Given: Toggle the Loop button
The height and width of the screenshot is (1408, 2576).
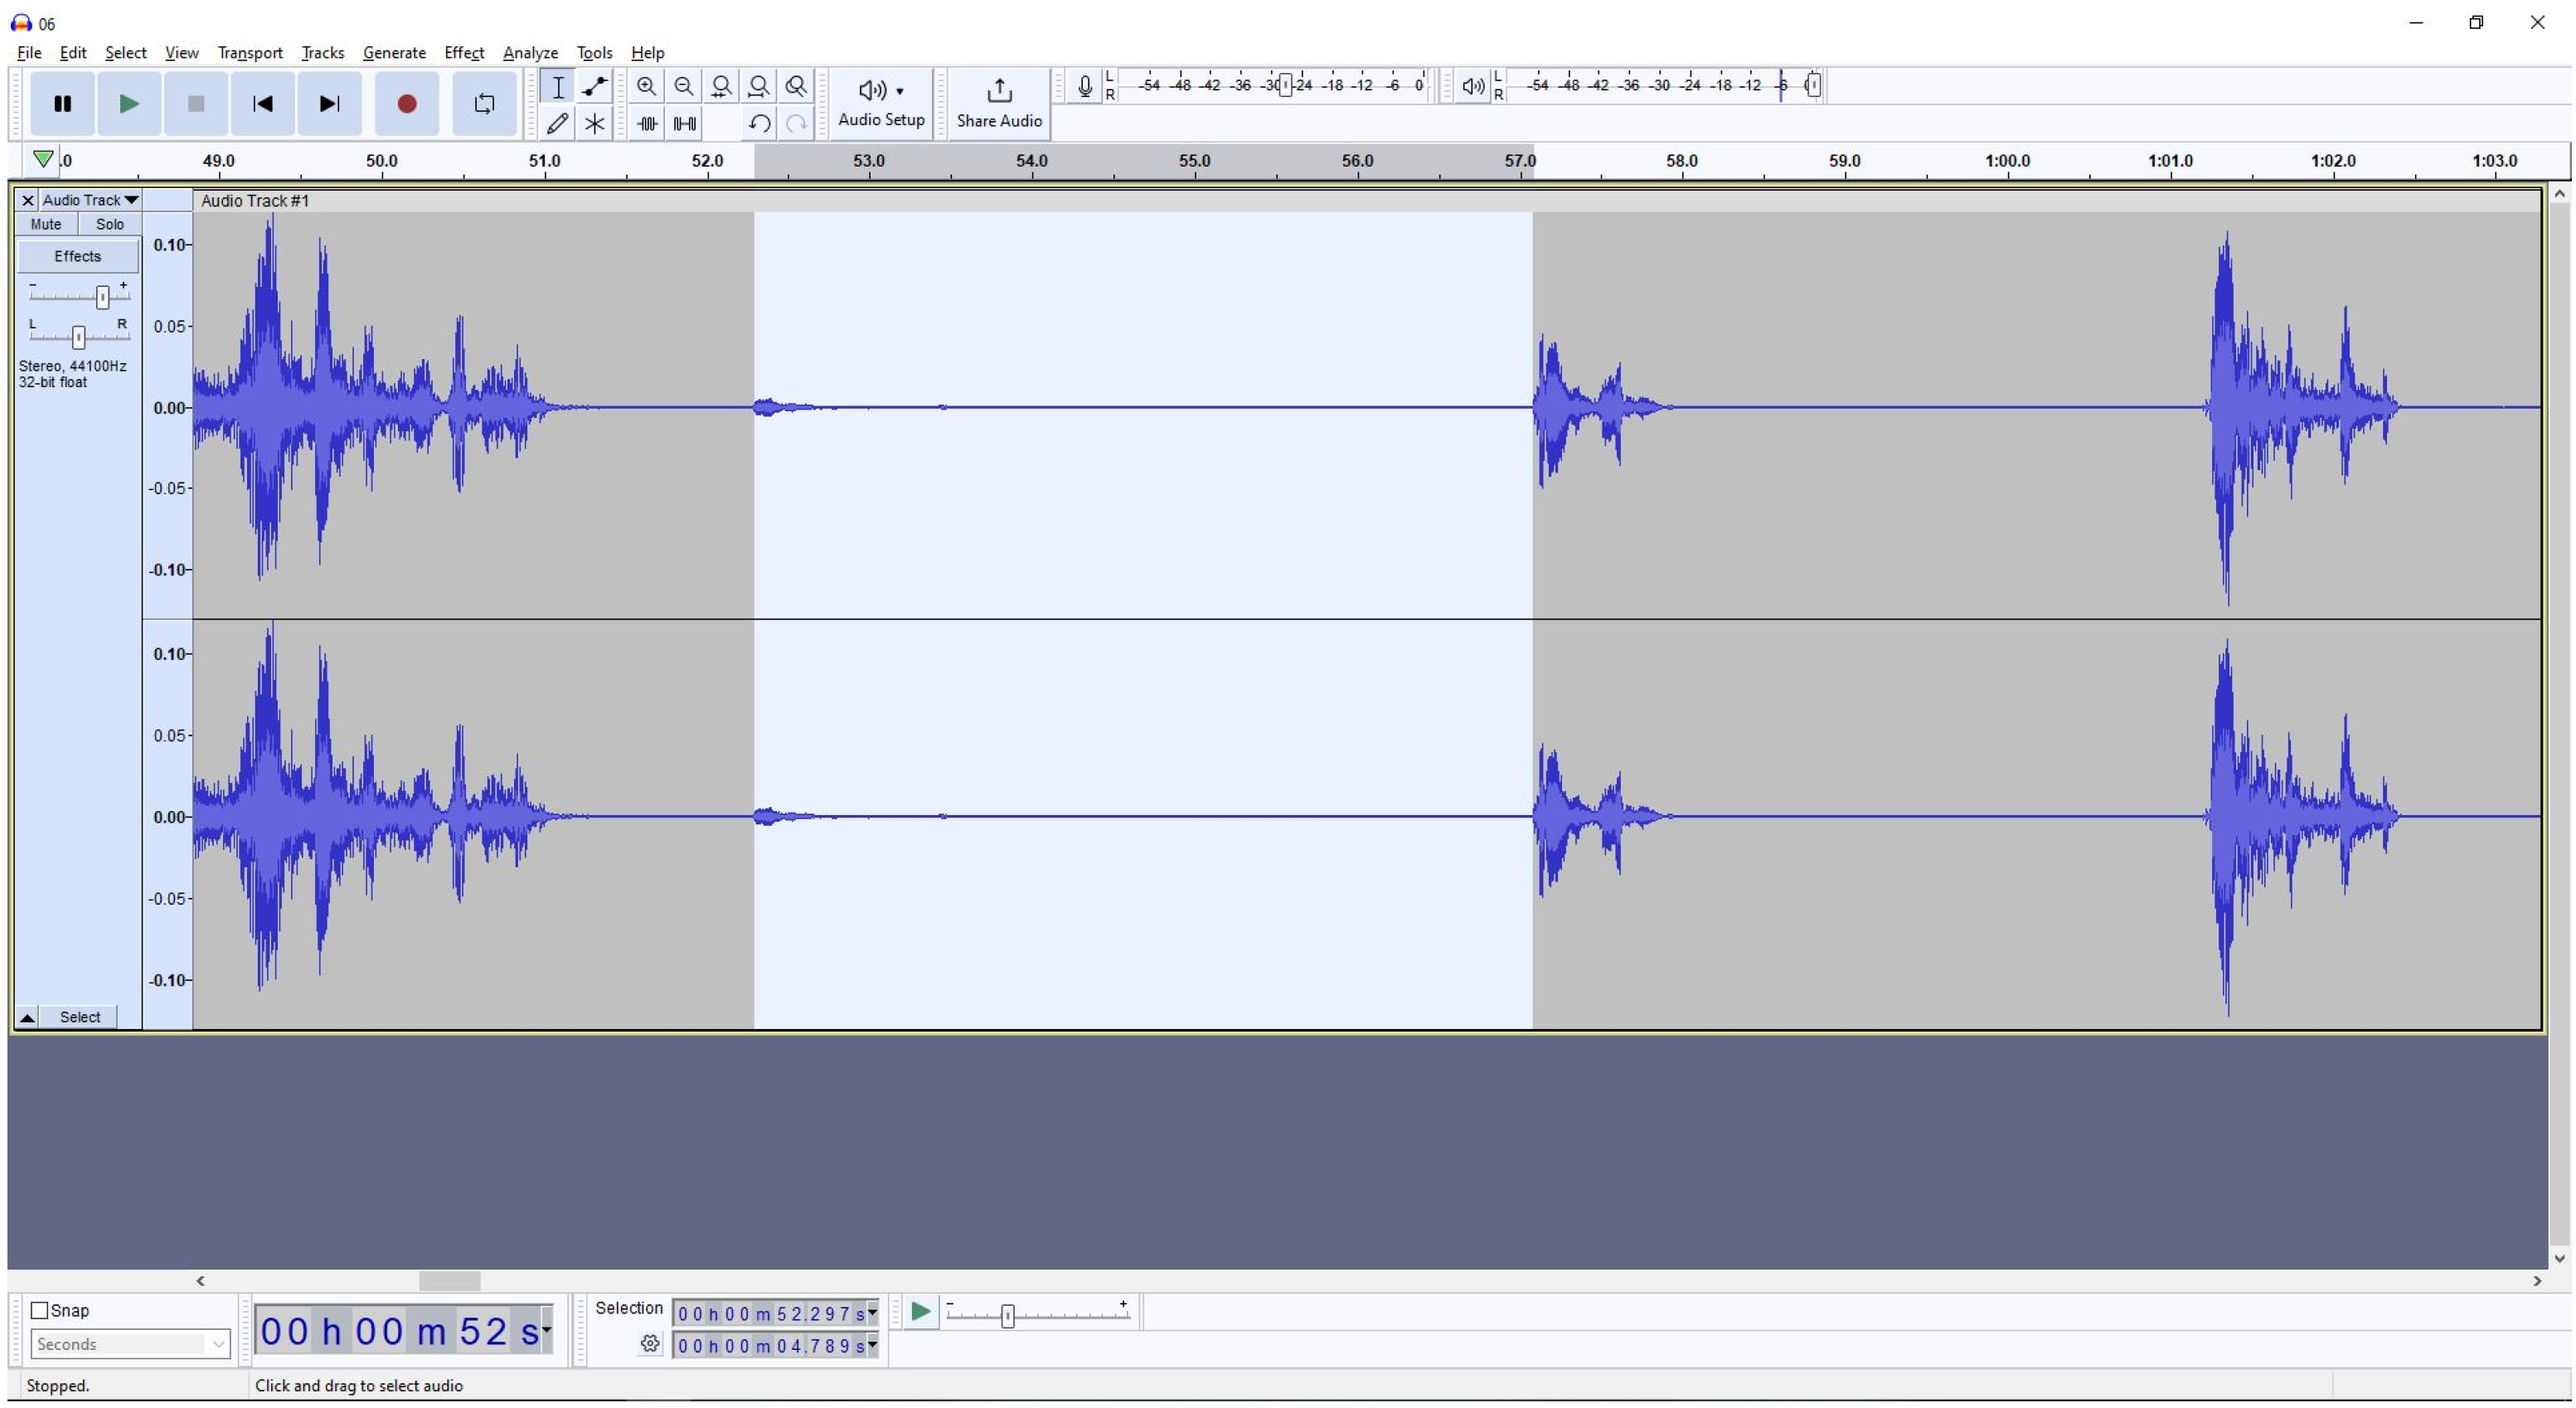Looking at the screenshot, I should (484, 104).
